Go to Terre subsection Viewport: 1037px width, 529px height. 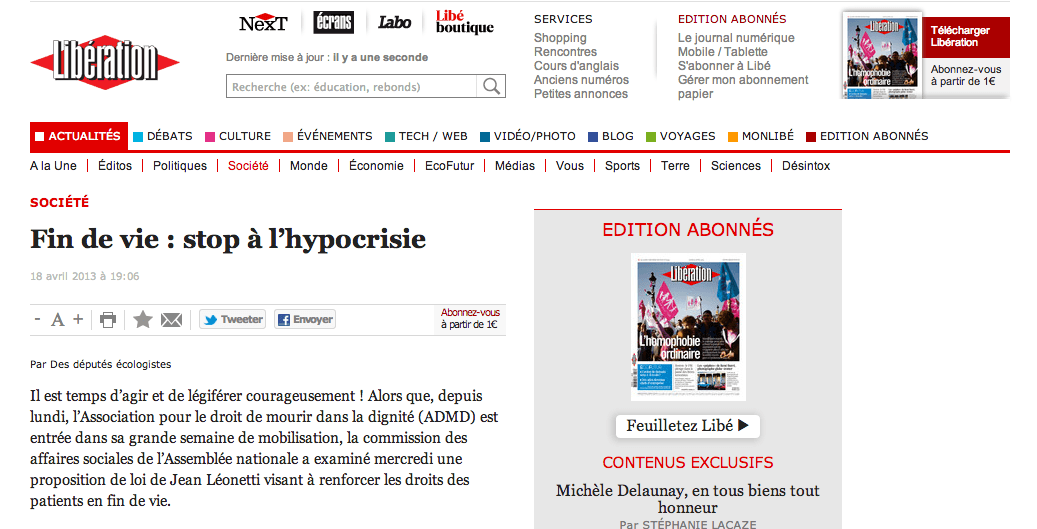click(x=675, y=166)
